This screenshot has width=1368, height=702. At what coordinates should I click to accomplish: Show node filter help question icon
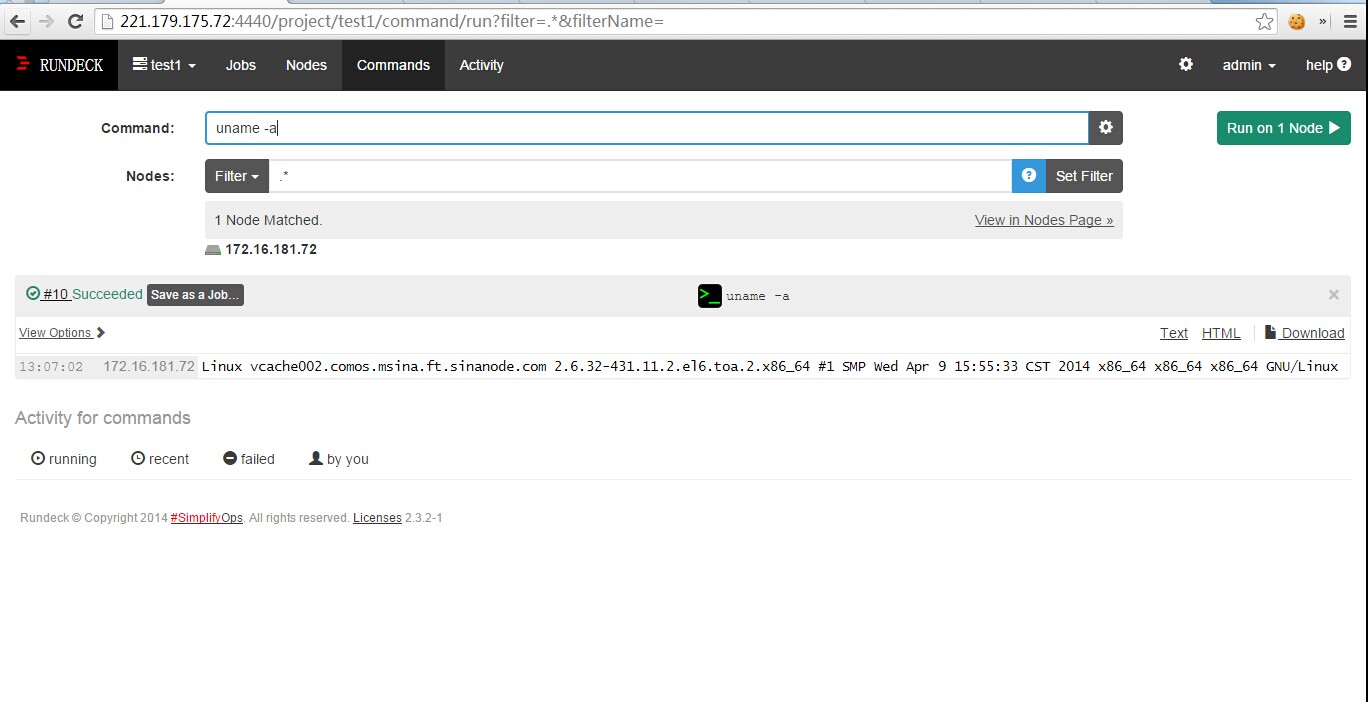pyautogui.click(x=1029, y=176)
